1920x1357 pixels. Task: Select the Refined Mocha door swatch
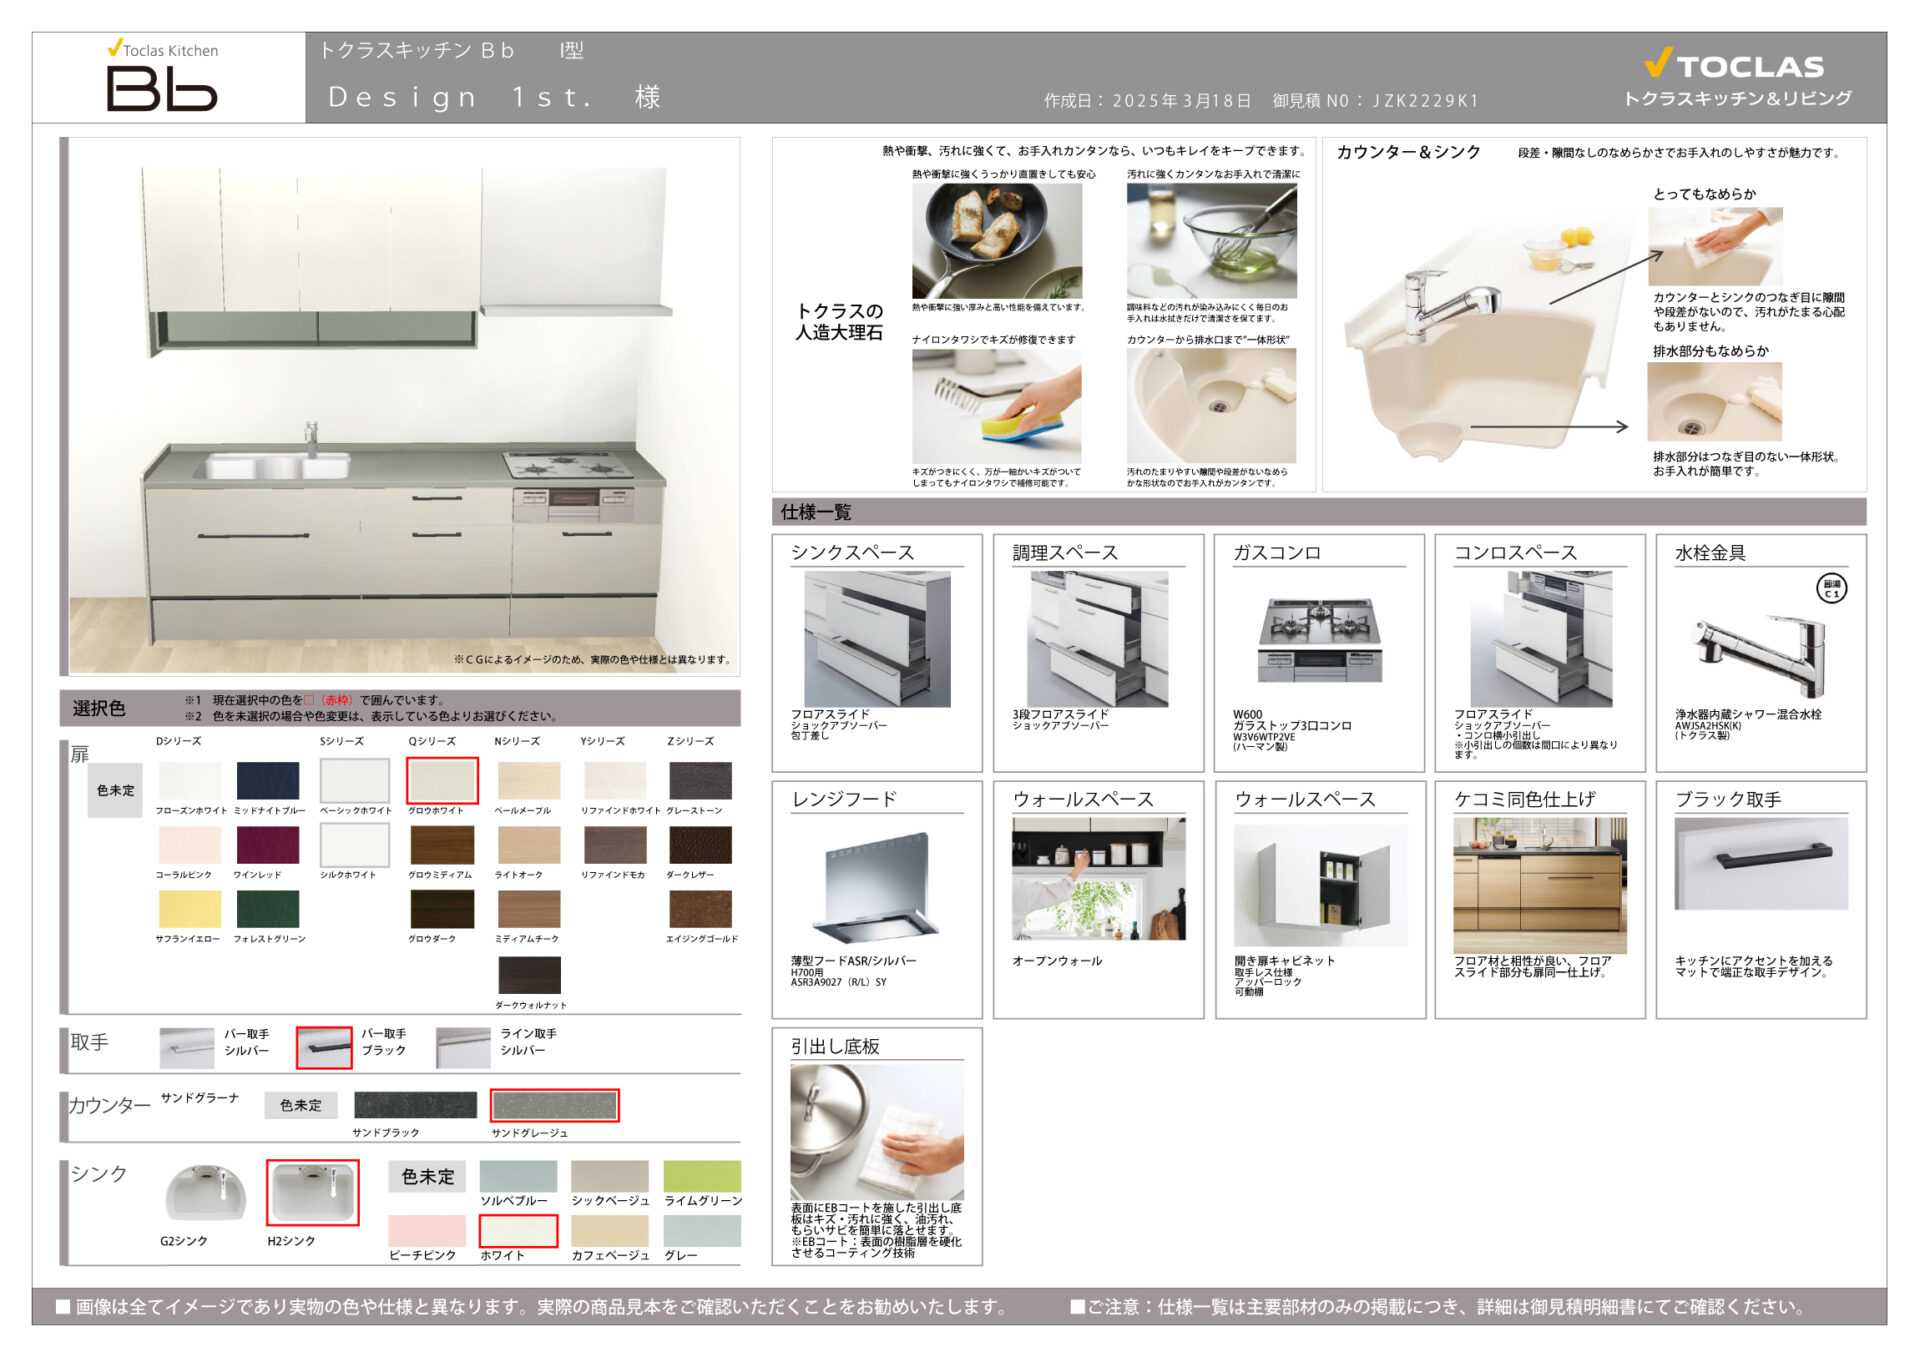[615, 844]
